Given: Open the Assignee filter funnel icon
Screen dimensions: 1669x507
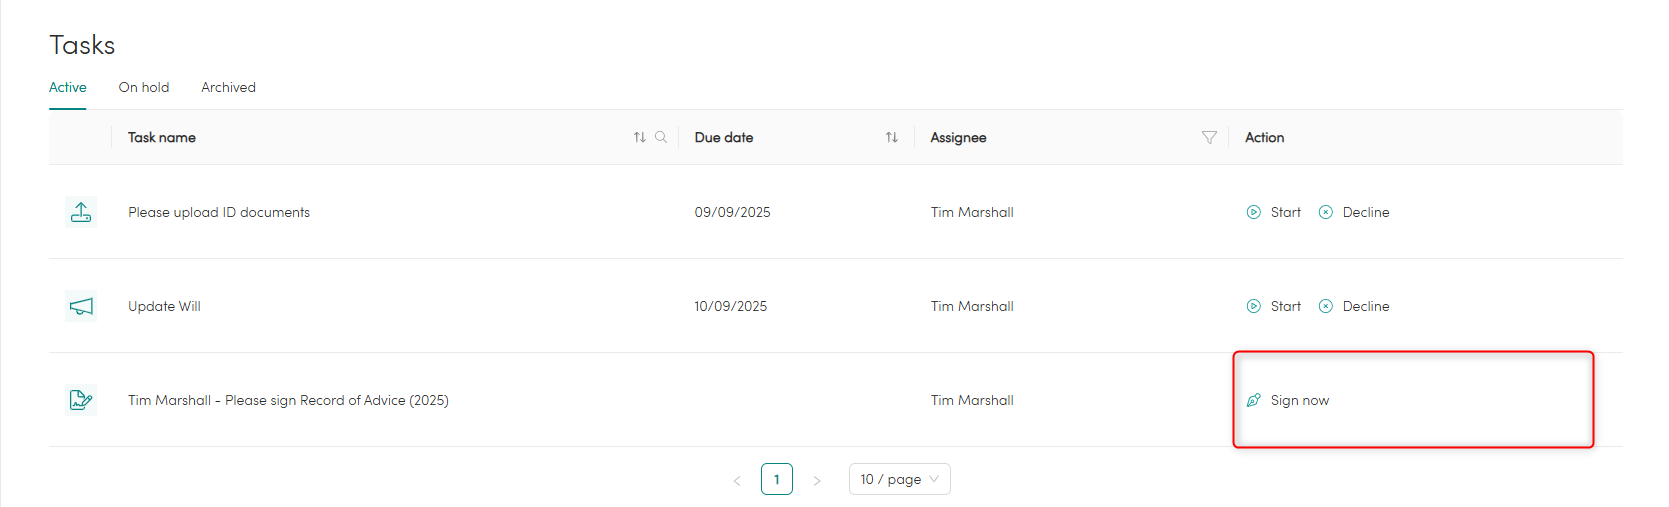Looking at the screenshot, I should pos(1209,137).
